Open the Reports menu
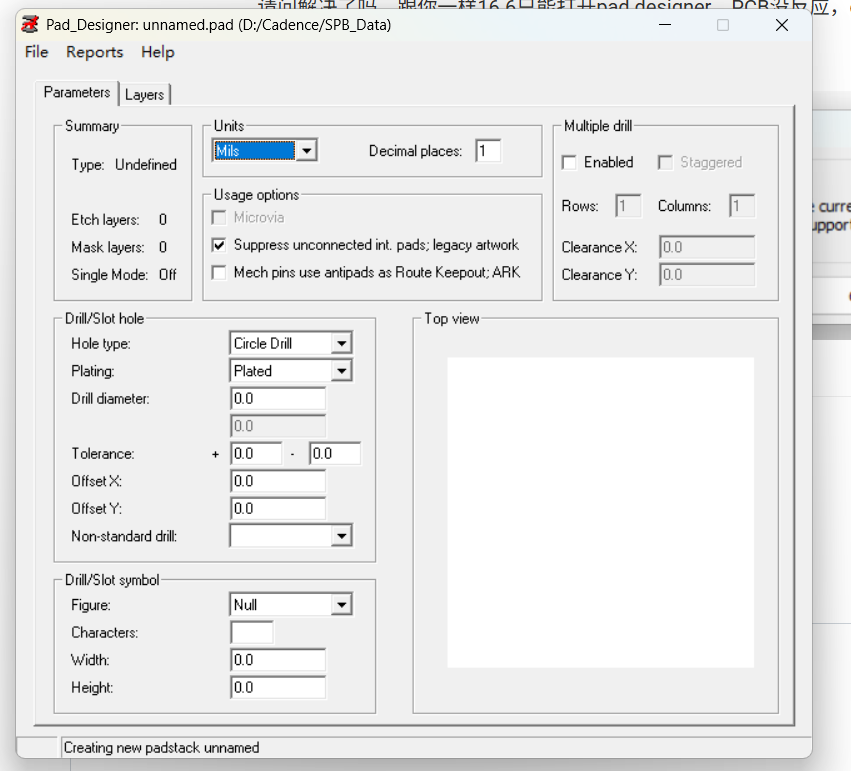This screenshot has height=771, width=851. point(95,52)
